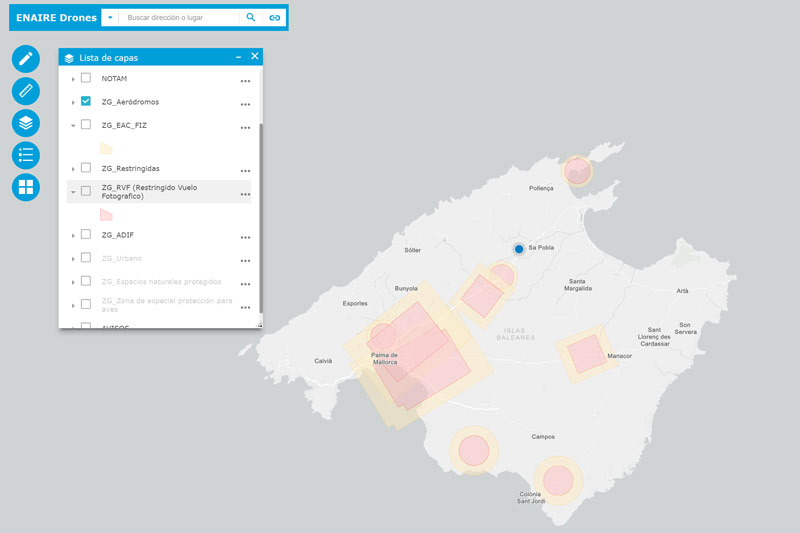Collapse the ZG_EAC_FIZ layer legend
This screenshot has width=800, height=533.
73,126
